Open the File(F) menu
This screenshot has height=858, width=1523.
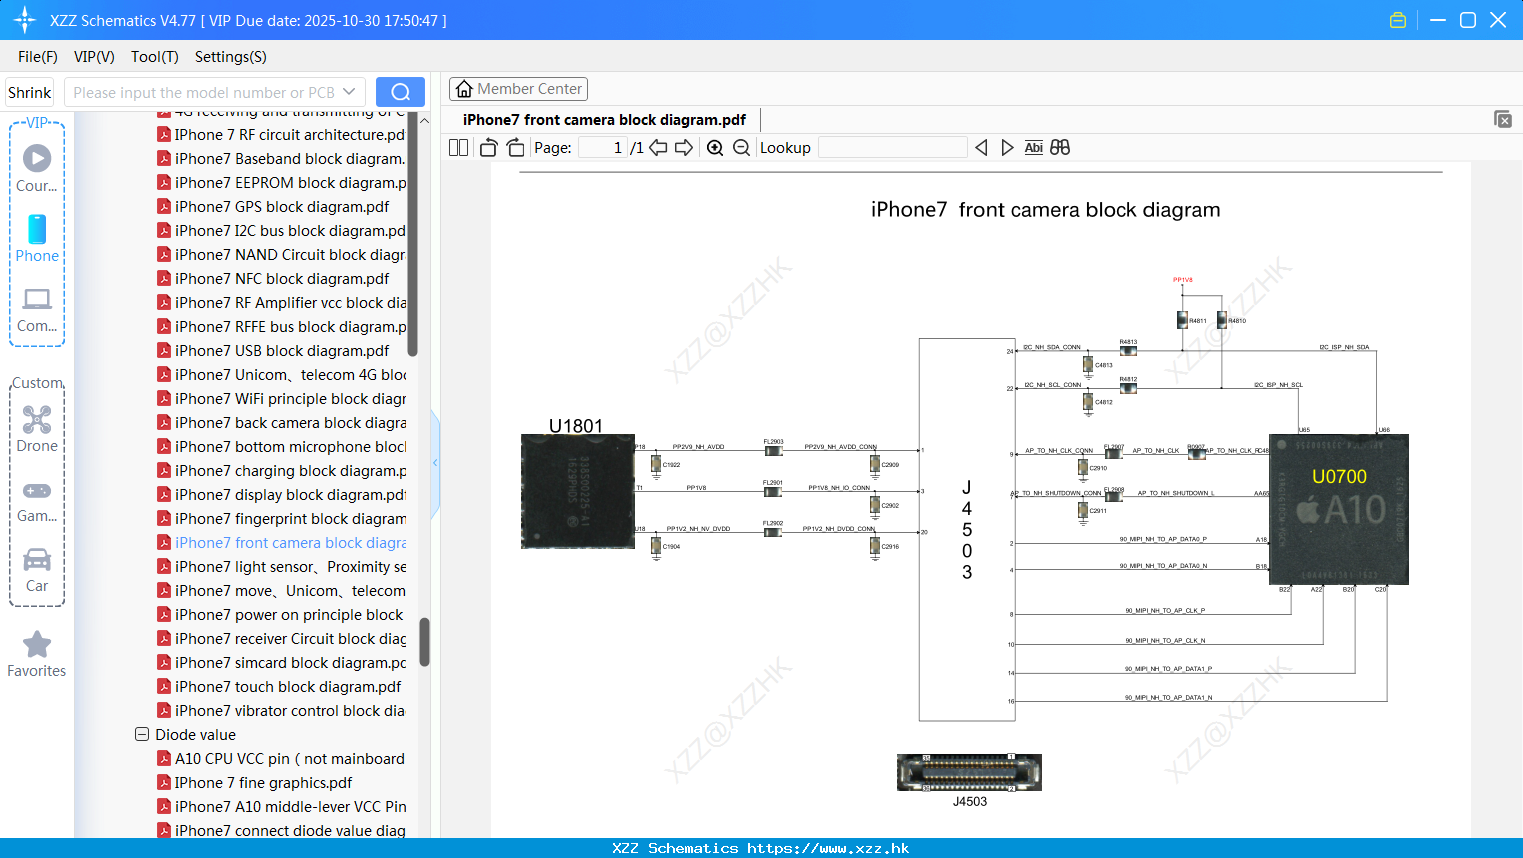[x=38, y=57]
